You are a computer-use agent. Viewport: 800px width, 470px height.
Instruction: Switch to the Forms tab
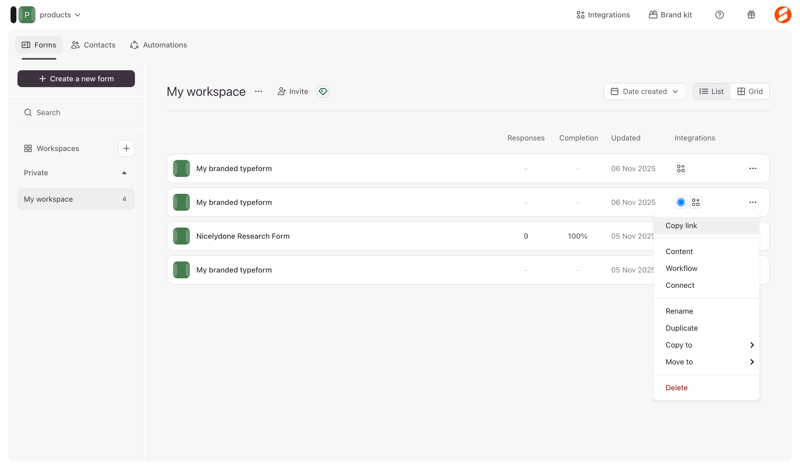pos(39,45)
